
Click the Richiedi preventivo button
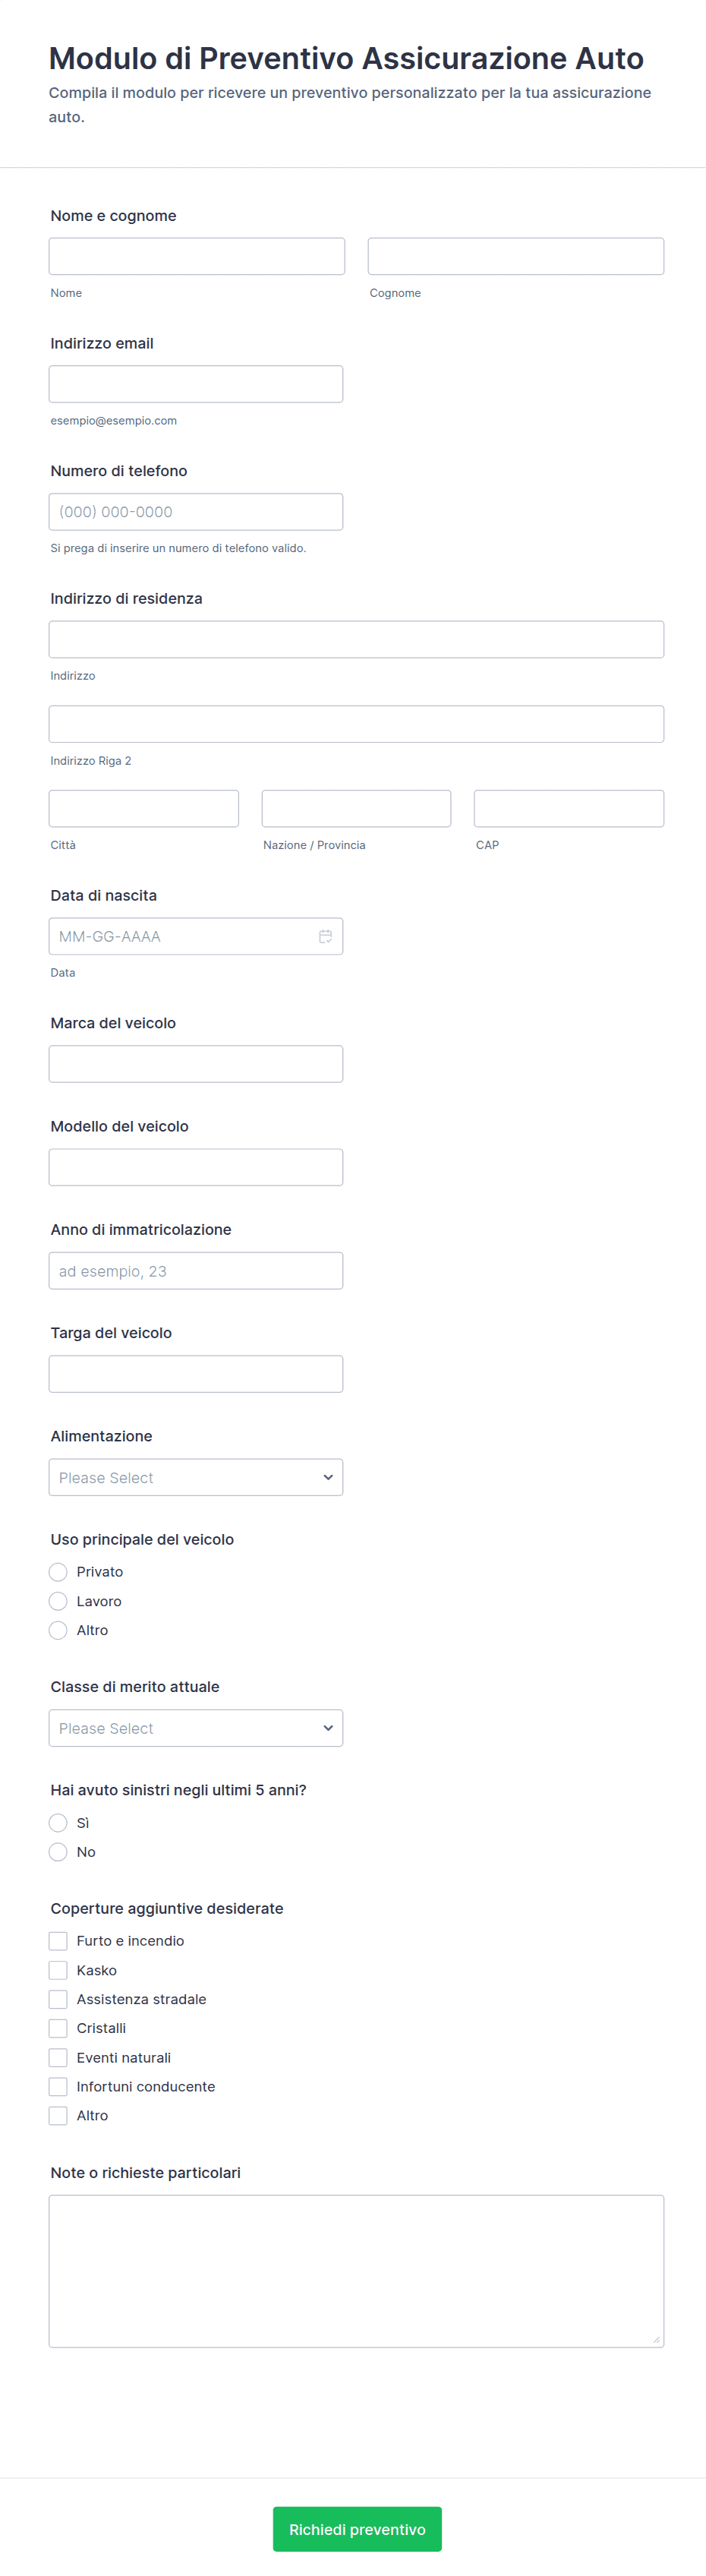[x=357, y=2529]
